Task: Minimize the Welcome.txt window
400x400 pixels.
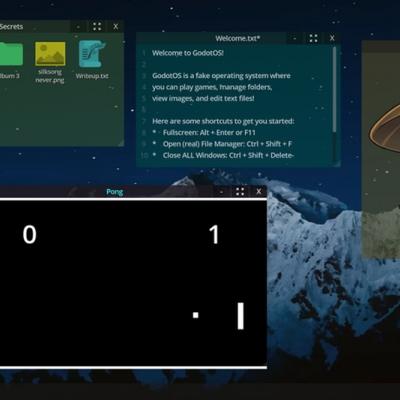Action: [295, 39]
